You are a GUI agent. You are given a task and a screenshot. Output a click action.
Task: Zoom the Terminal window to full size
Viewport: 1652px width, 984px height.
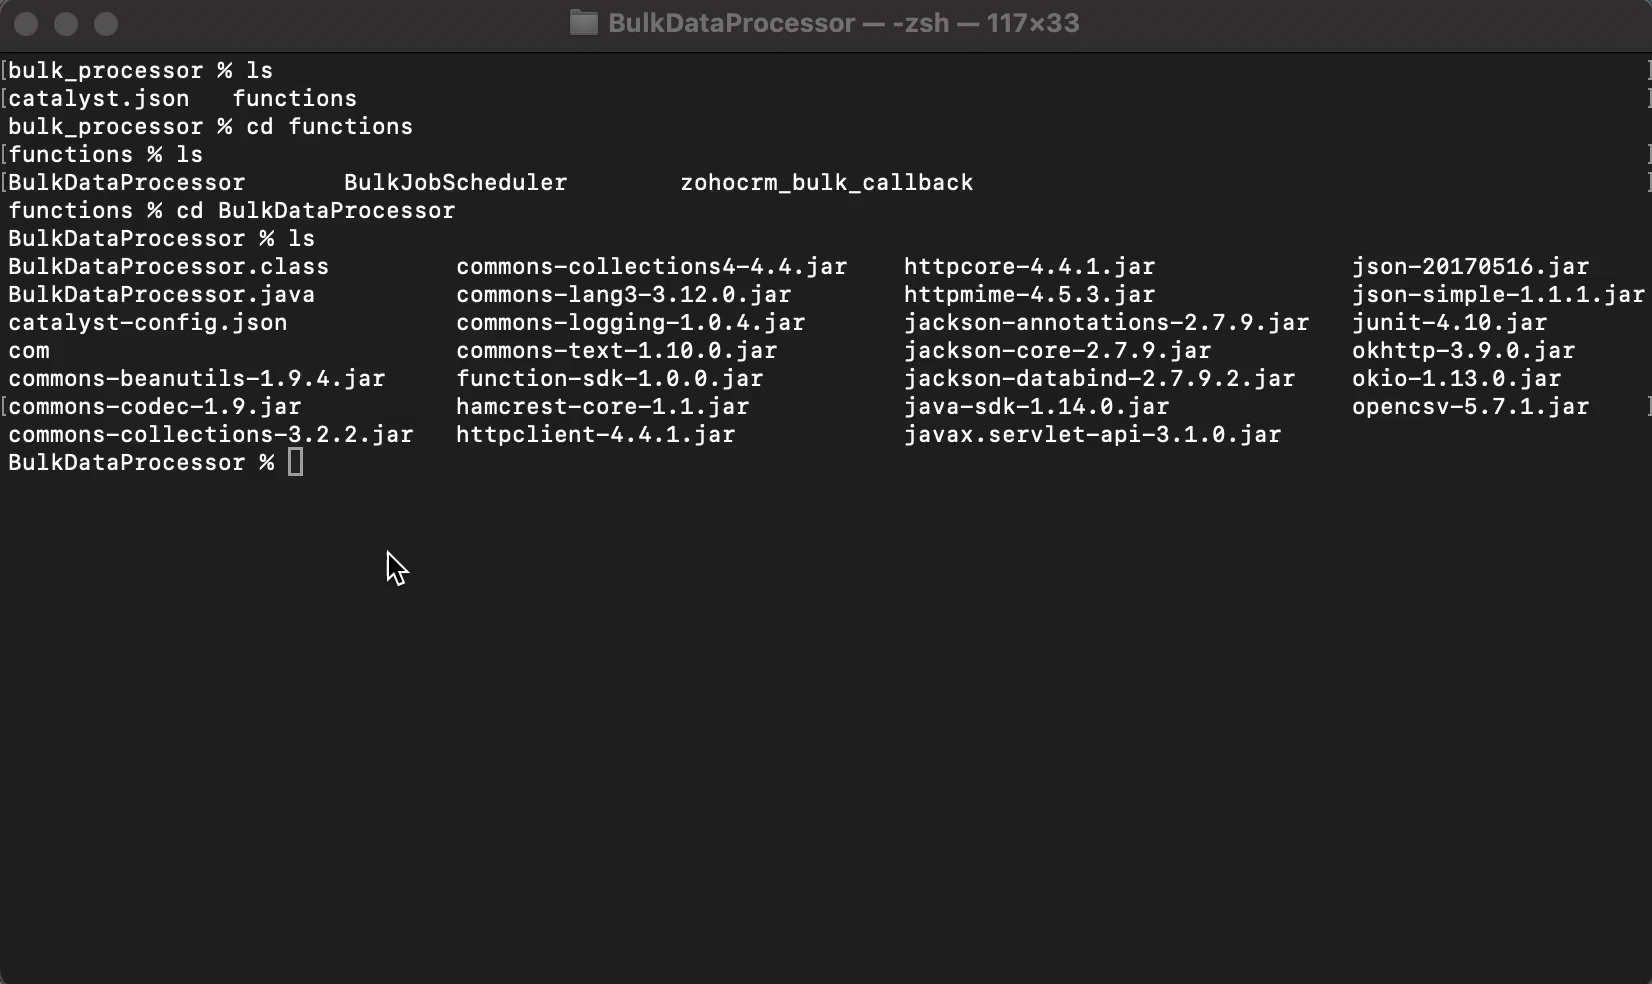(x=106, y=24)
